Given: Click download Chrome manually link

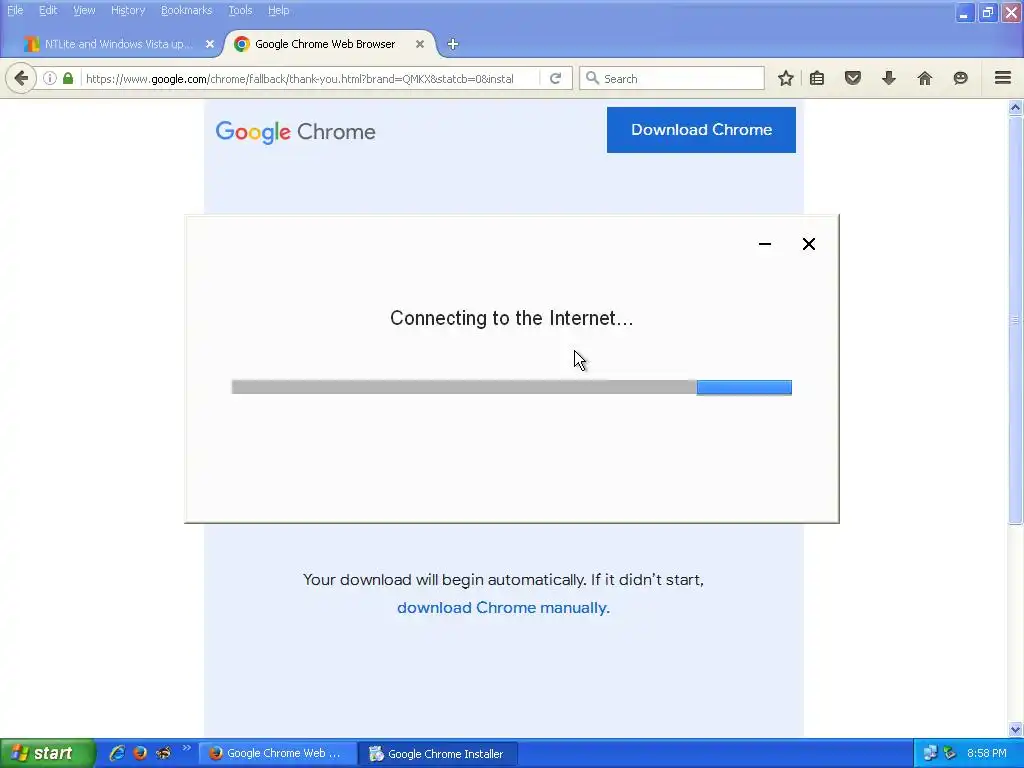Looking at the screenshot, I should (503, 607).
